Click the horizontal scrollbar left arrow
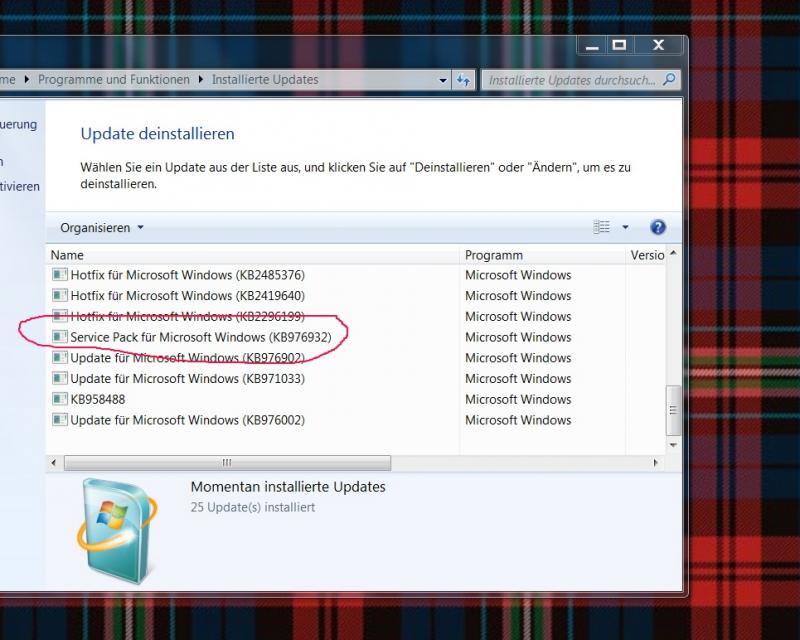Image resolution: width=800 pixels, height=640 pixels. [54, 463]
